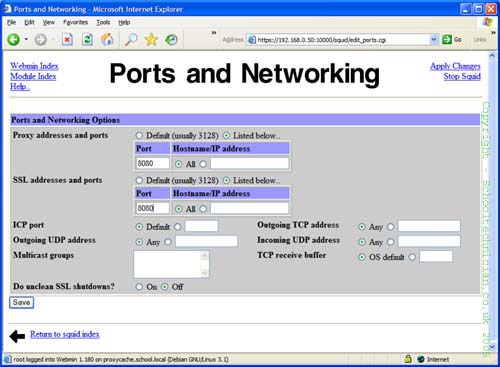Image resolution: width=500 pixels, height=367 pixels.
Task: Click the SSL Port field containing 8080
Action: 153,208
